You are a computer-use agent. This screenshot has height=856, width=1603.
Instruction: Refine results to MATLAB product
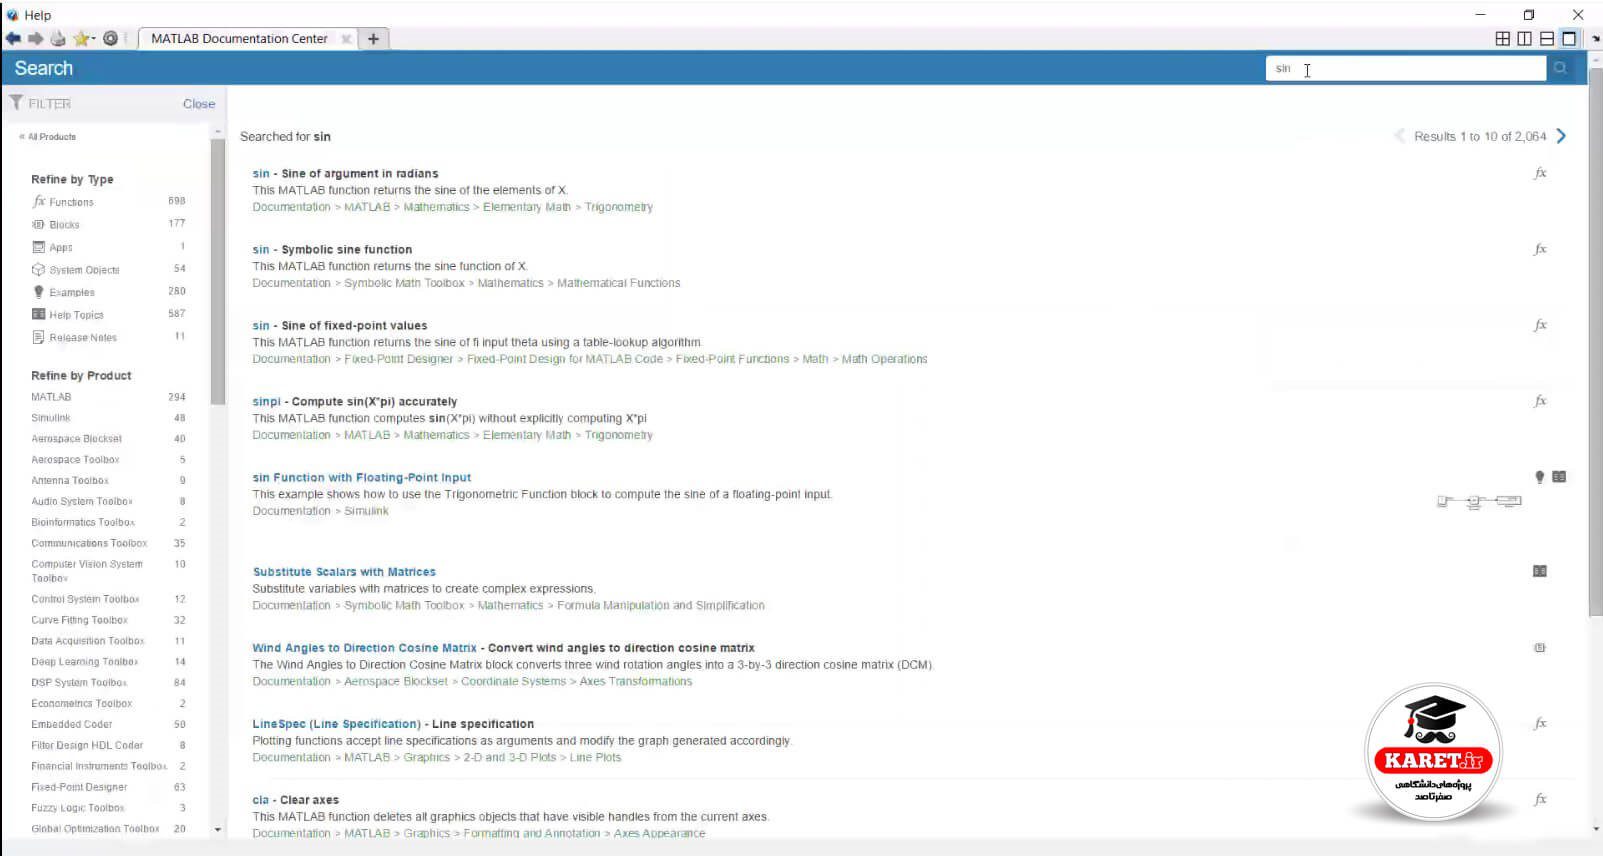(51, 397)
